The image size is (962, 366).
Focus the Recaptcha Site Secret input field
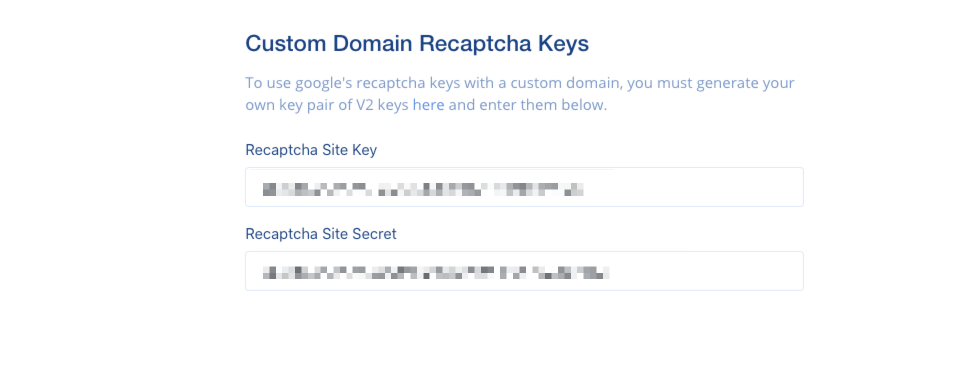tap(524, 271)
